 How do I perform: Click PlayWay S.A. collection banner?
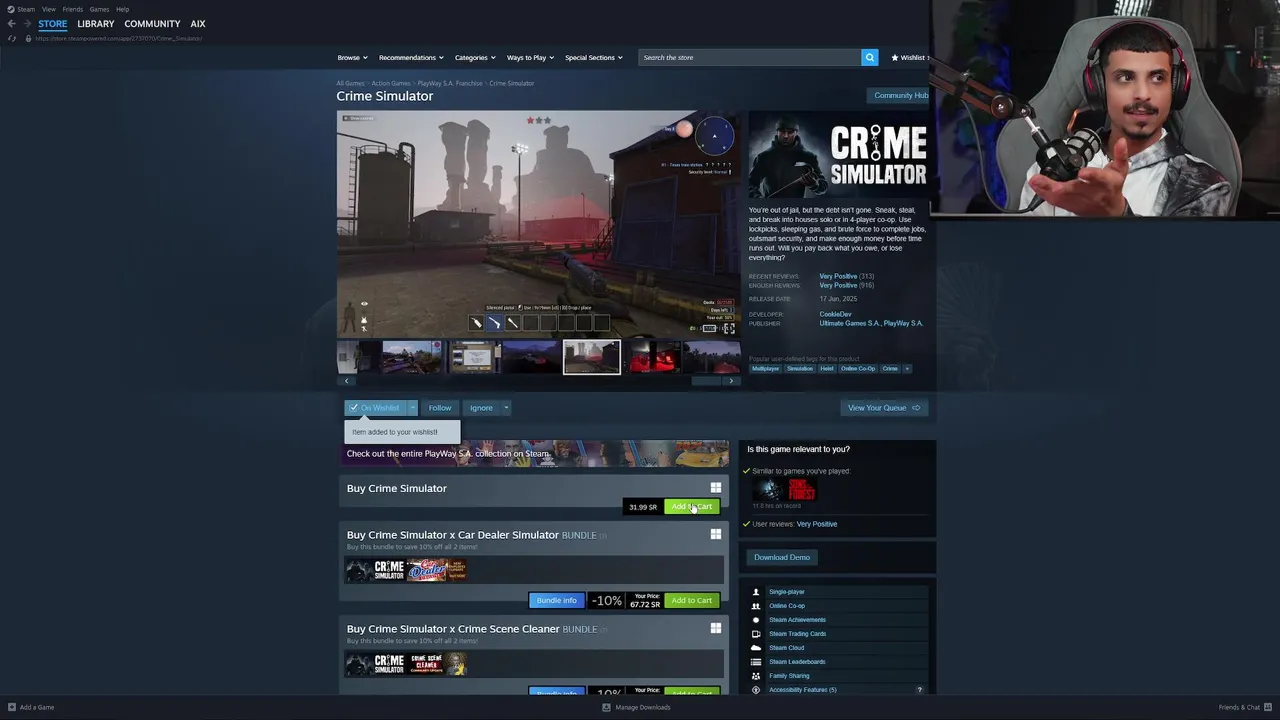(x=537, y=453)
